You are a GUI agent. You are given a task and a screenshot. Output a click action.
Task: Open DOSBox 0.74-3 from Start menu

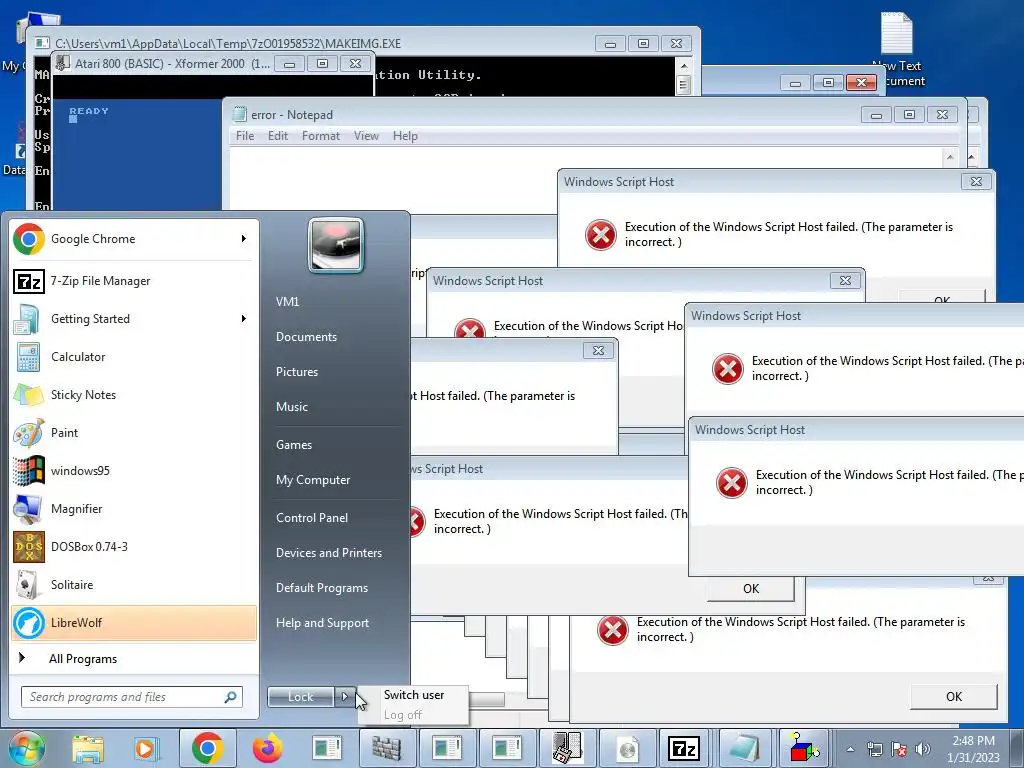(x=134, y=547)
